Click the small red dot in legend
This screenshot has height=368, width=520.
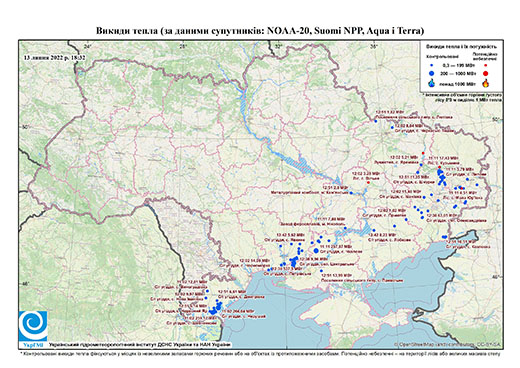tap(485, 66)
